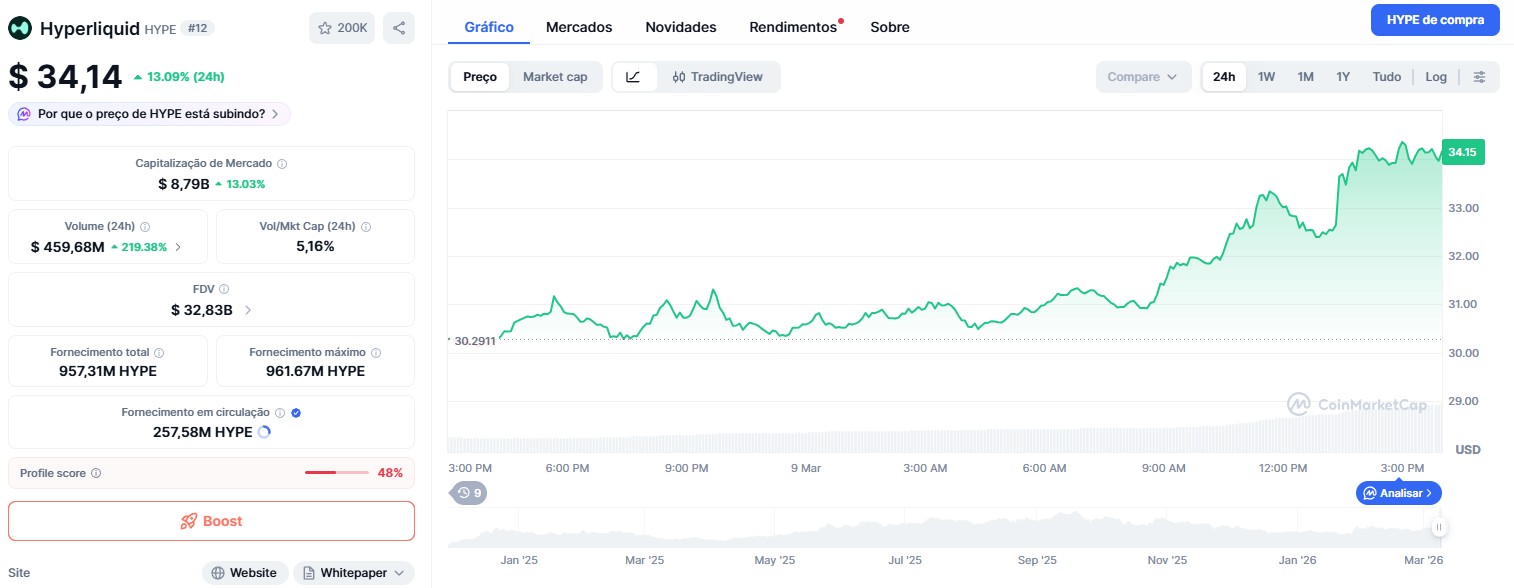Click the HYPE de compra button
Viewport: 1514px width, 588px height.
tap(1434, 20)
